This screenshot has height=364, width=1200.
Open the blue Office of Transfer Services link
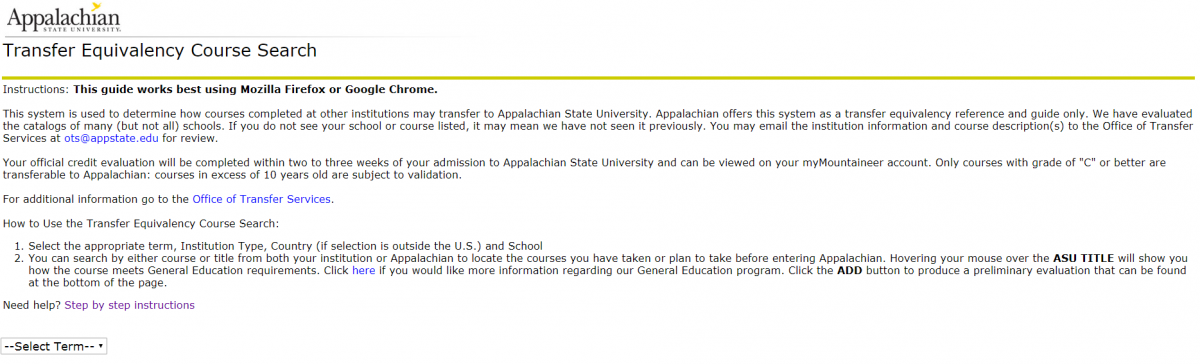click(x=261, y=199)
